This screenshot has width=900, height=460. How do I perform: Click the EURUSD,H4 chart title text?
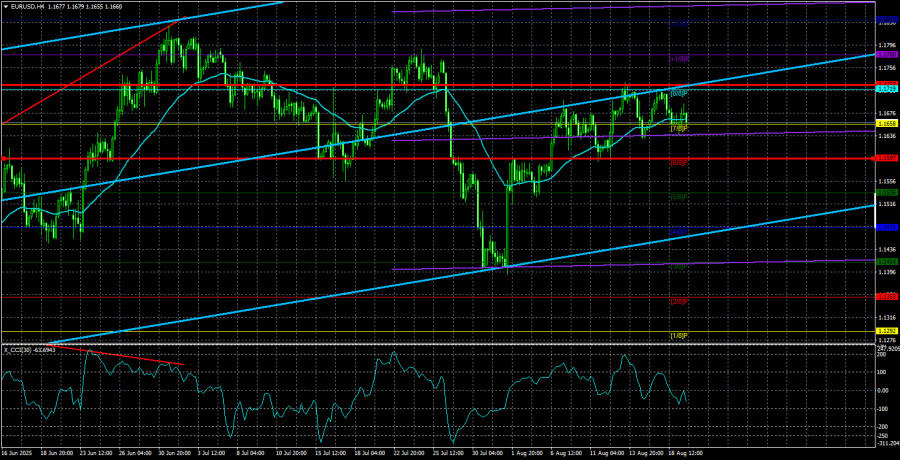(x=27, y=6)
